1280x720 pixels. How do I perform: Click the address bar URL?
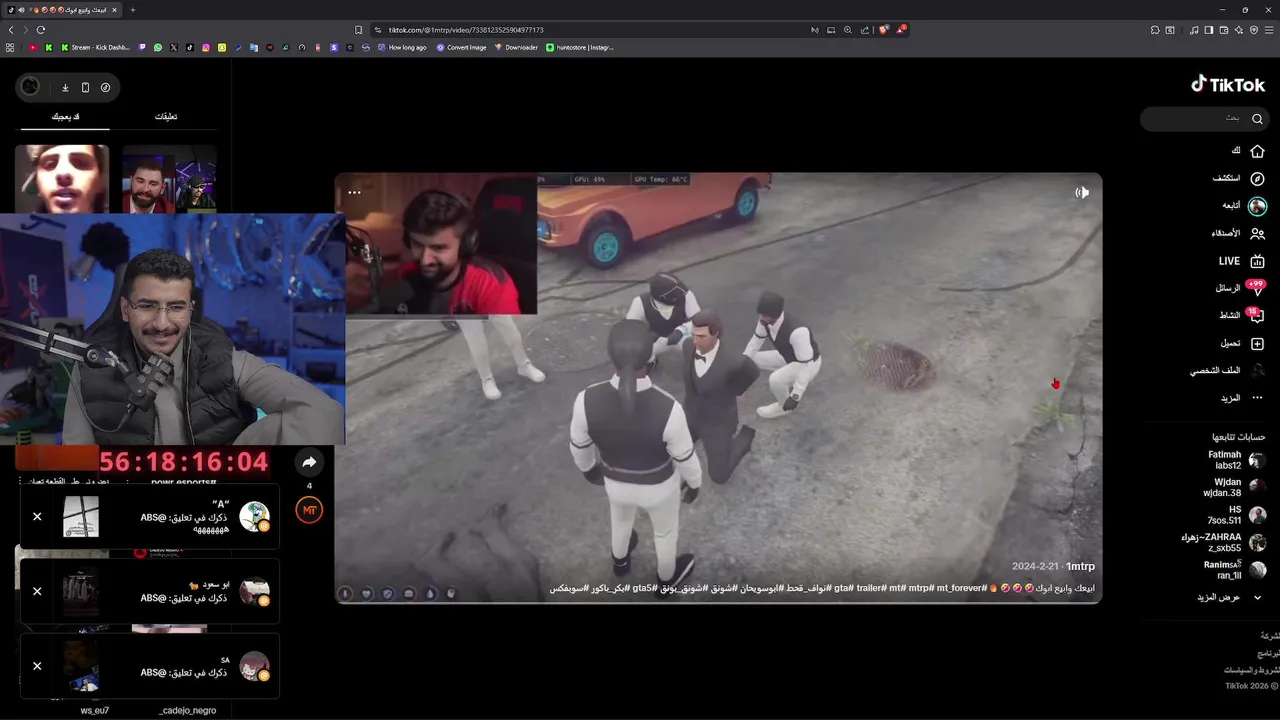[466, 30]
